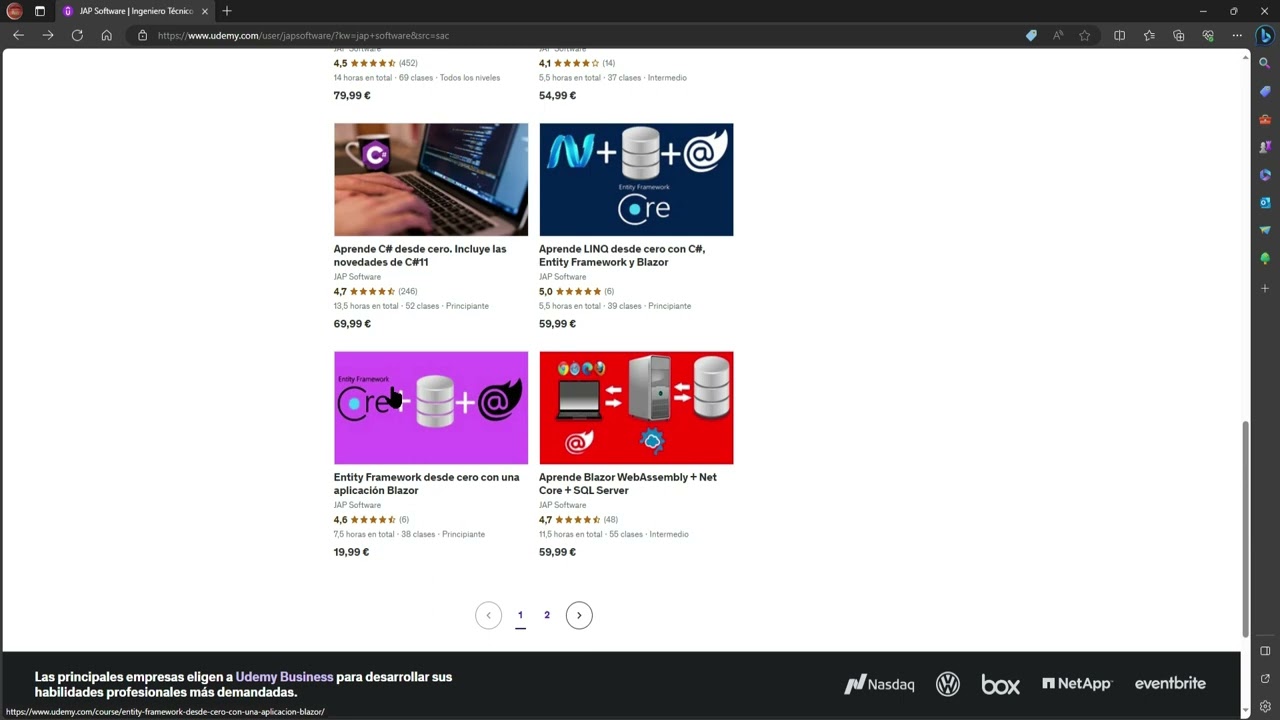Open 'Aprende C# desde cero' course title
The height and width of the screenshot is (720, 1280).
pyautogui.click(x=420, y=255)
